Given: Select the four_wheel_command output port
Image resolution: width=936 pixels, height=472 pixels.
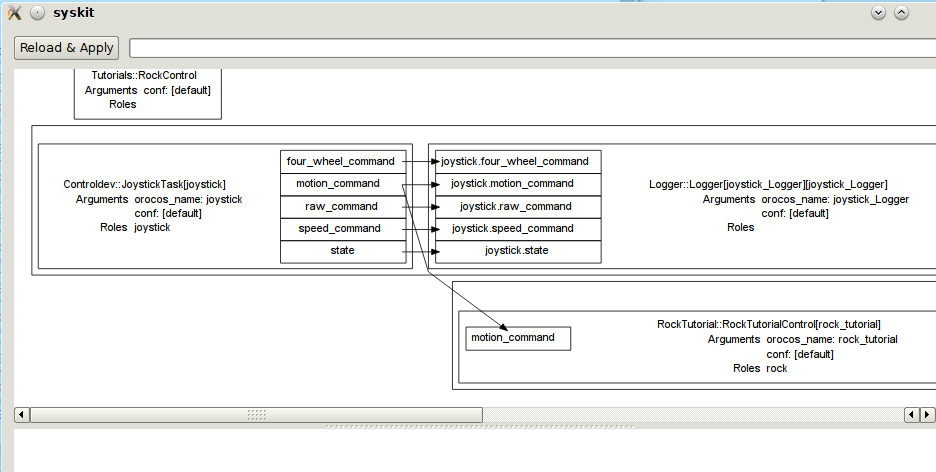Looking at the screenshot, I should tap(343, 162).
